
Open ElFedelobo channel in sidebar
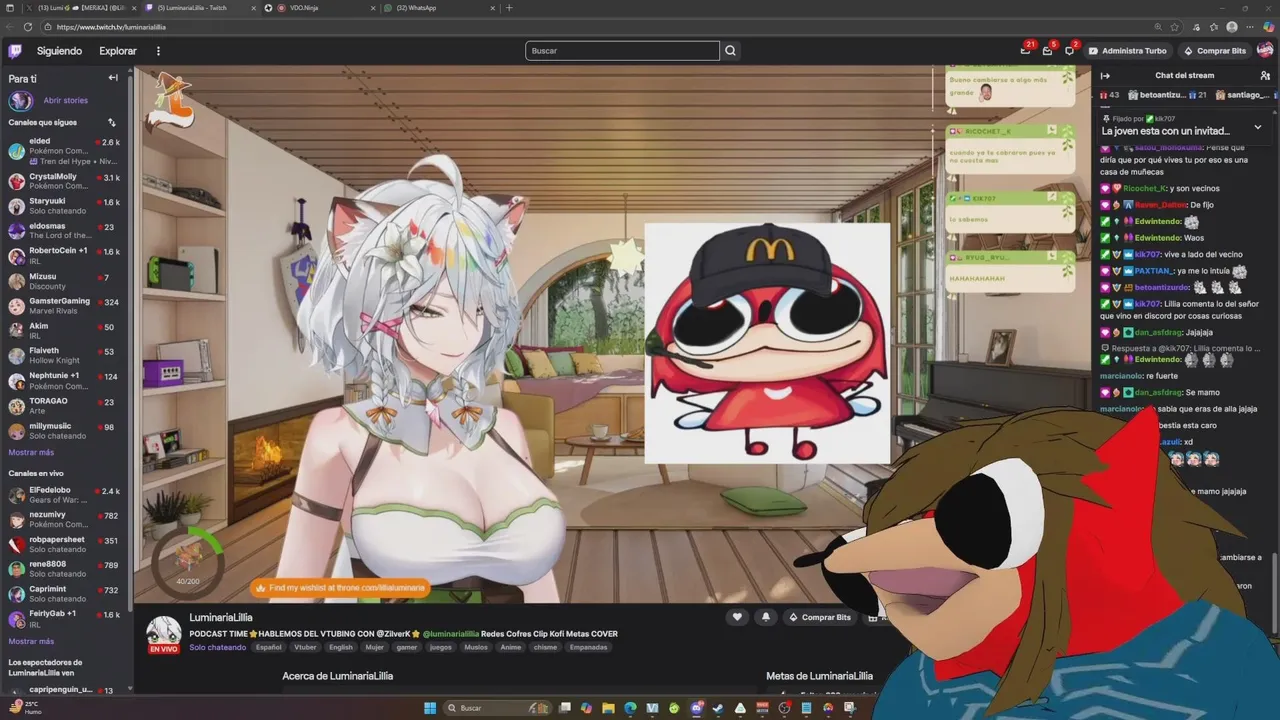point(66,495)
